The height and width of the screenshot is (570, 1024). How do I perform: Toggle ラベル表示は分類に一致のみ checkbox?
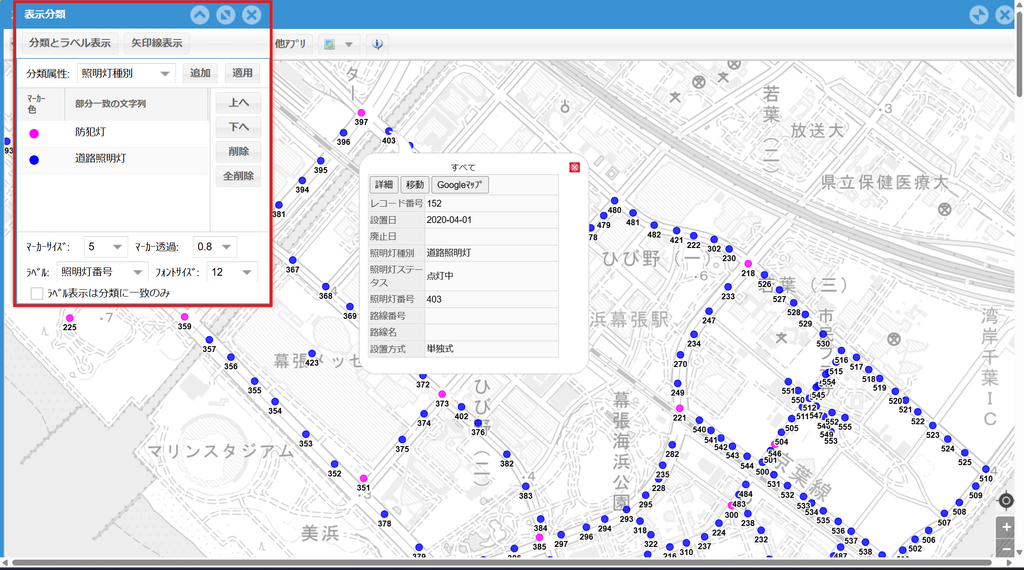click(37, 293)
